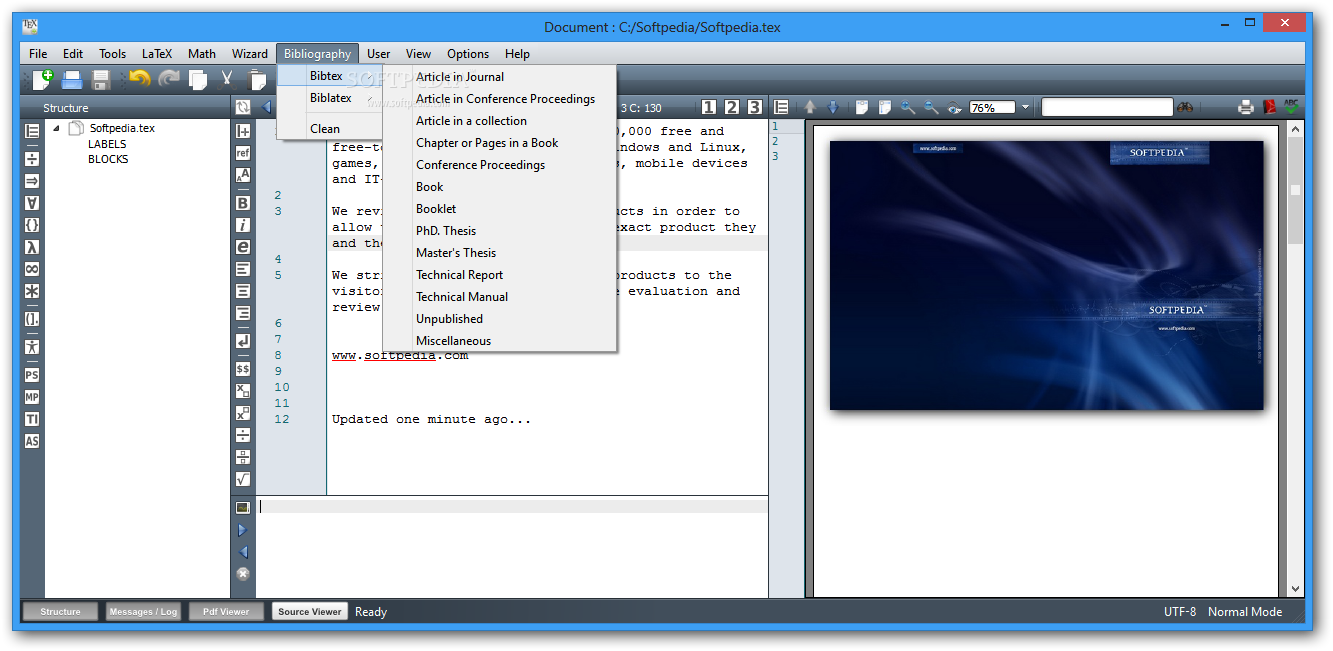
Task: Toggle PDF structure list icon
Action: tap(782, 107)
